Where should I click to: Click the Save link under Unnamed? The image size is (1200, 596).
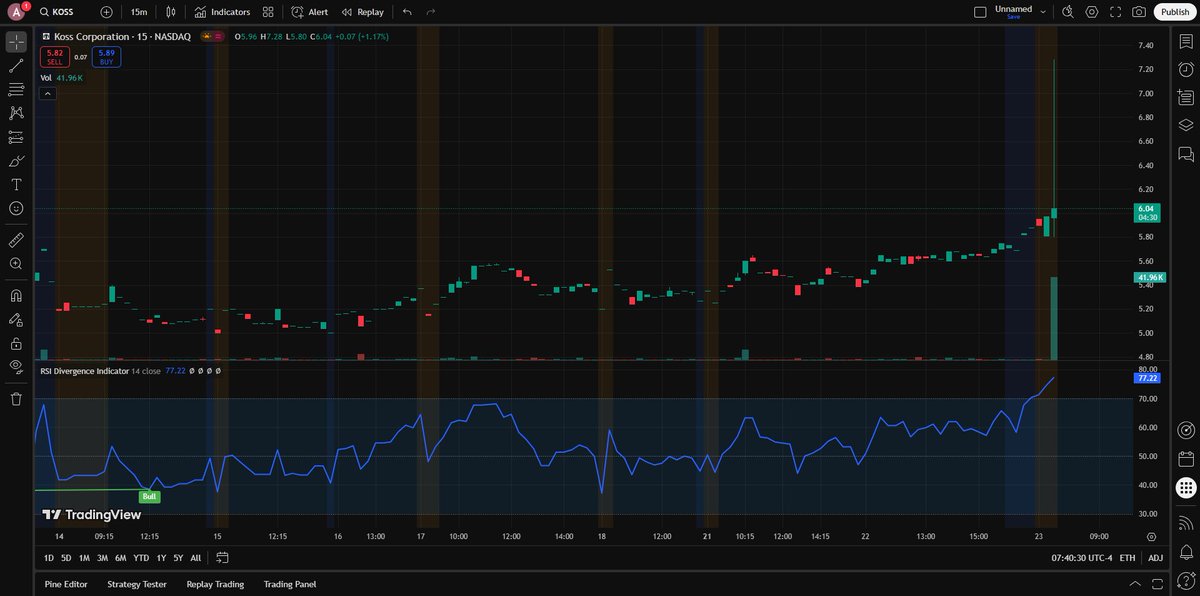click(1013, 17)
